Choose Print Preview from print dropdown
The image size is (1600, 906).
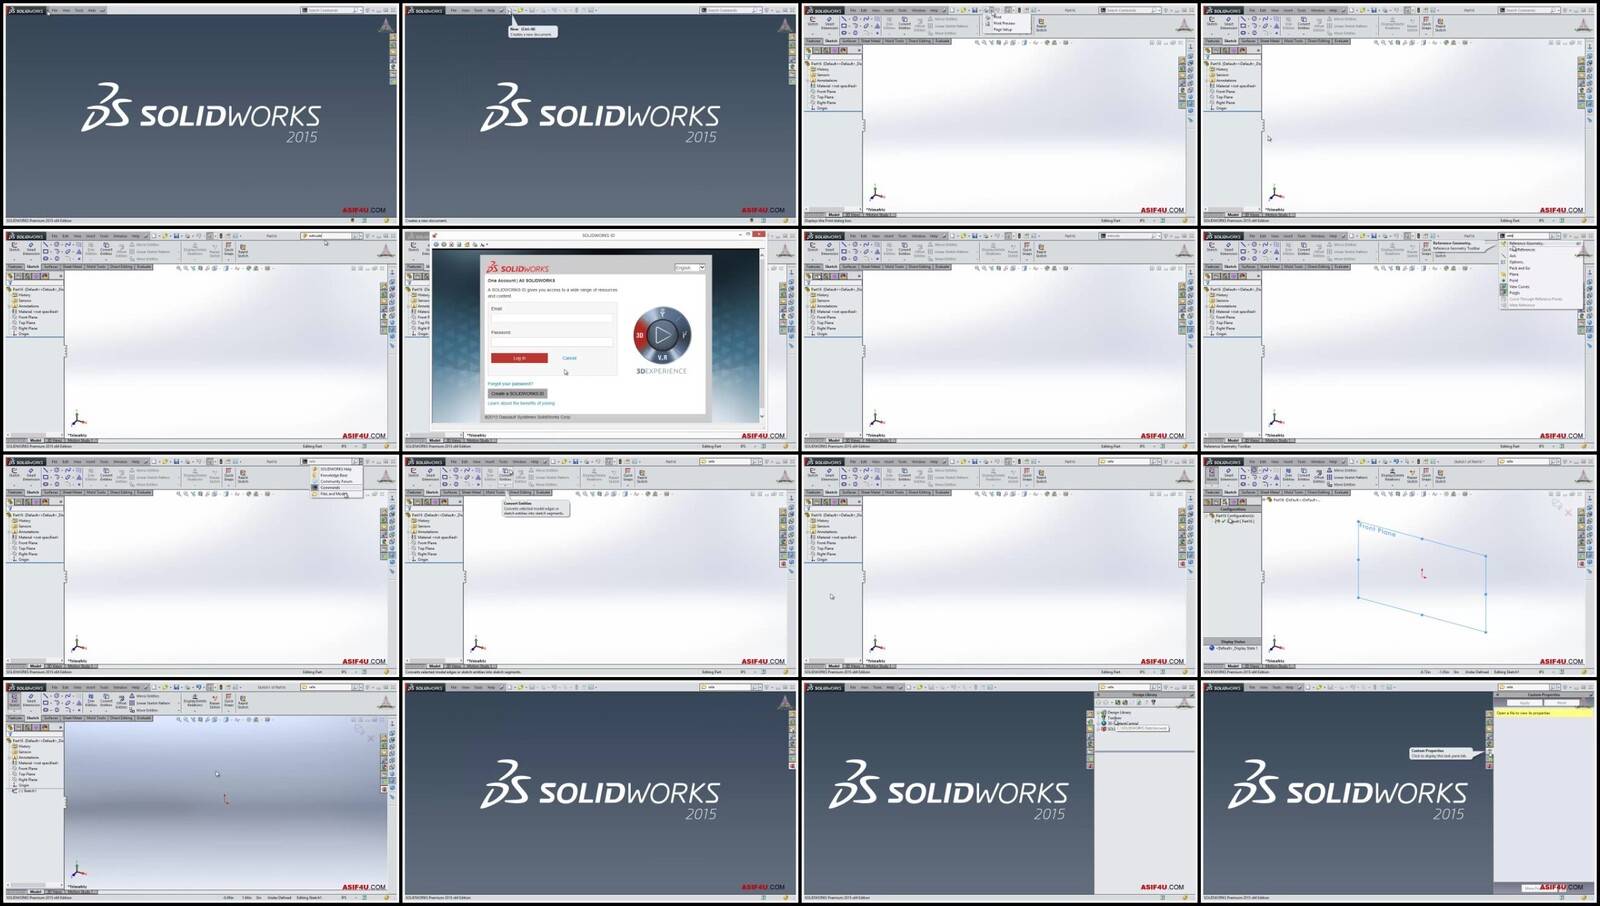(1004, 23)
